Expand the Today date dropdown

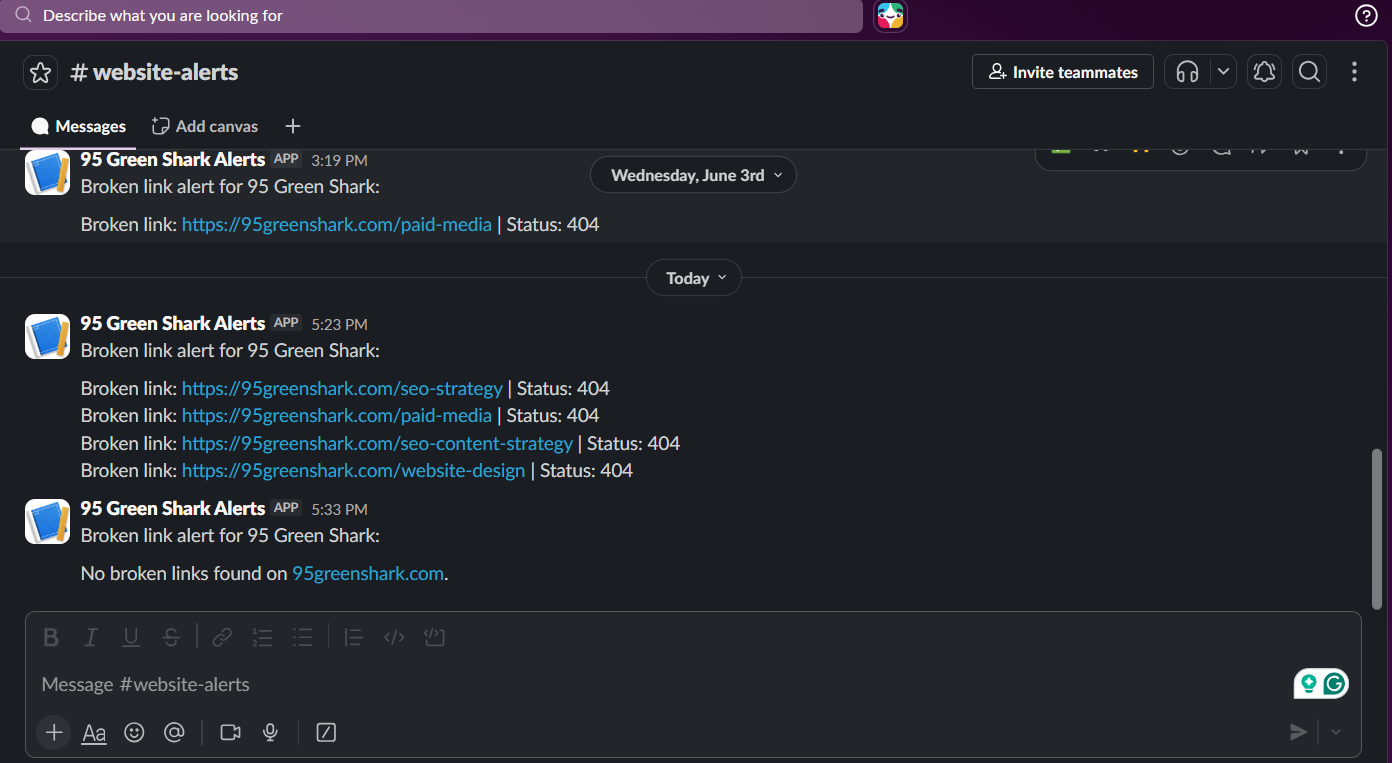click(x=694, y=278)
